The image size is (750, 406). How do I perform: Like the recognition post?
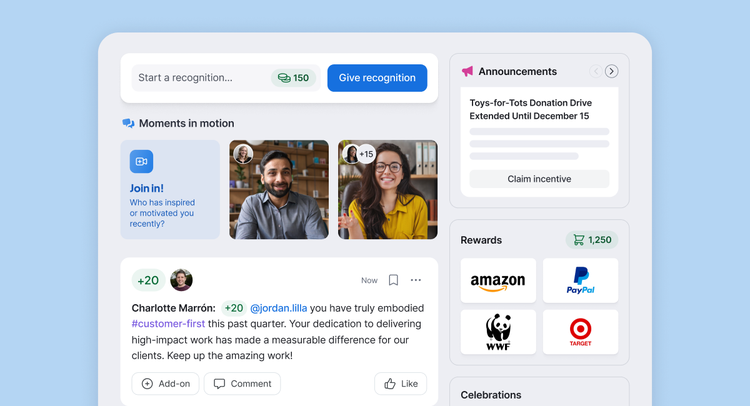[401, 384]
